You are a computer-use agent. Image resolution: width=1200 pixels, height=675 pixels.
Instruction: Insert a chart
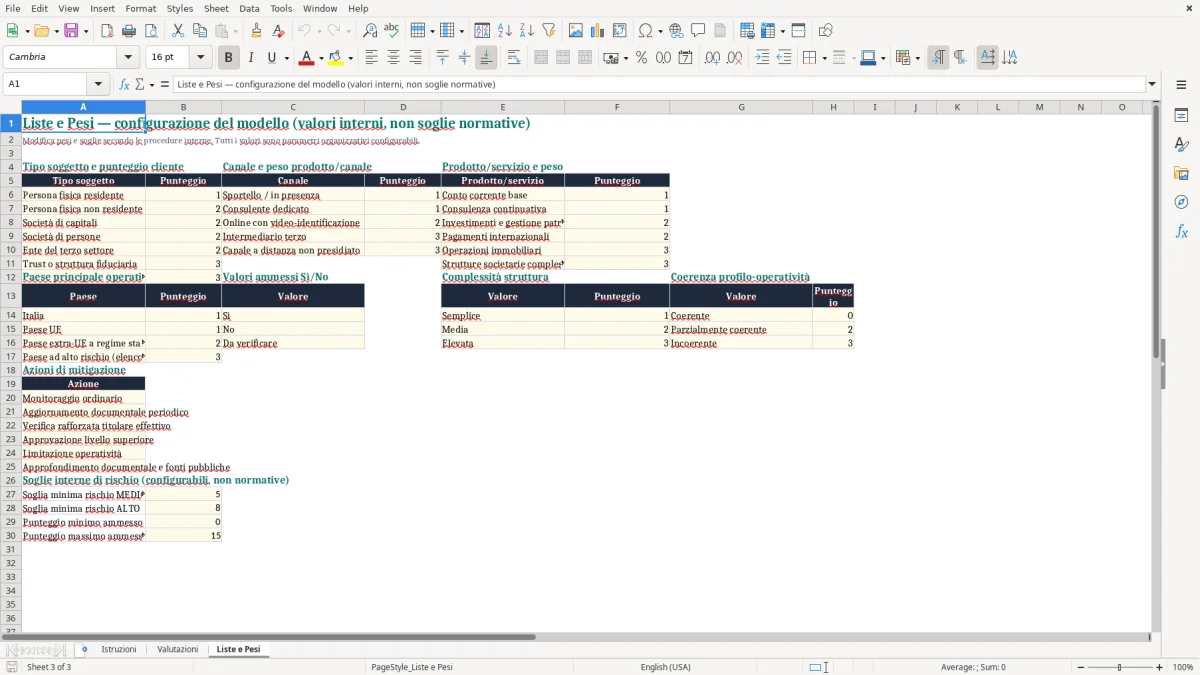pos(597,31)
